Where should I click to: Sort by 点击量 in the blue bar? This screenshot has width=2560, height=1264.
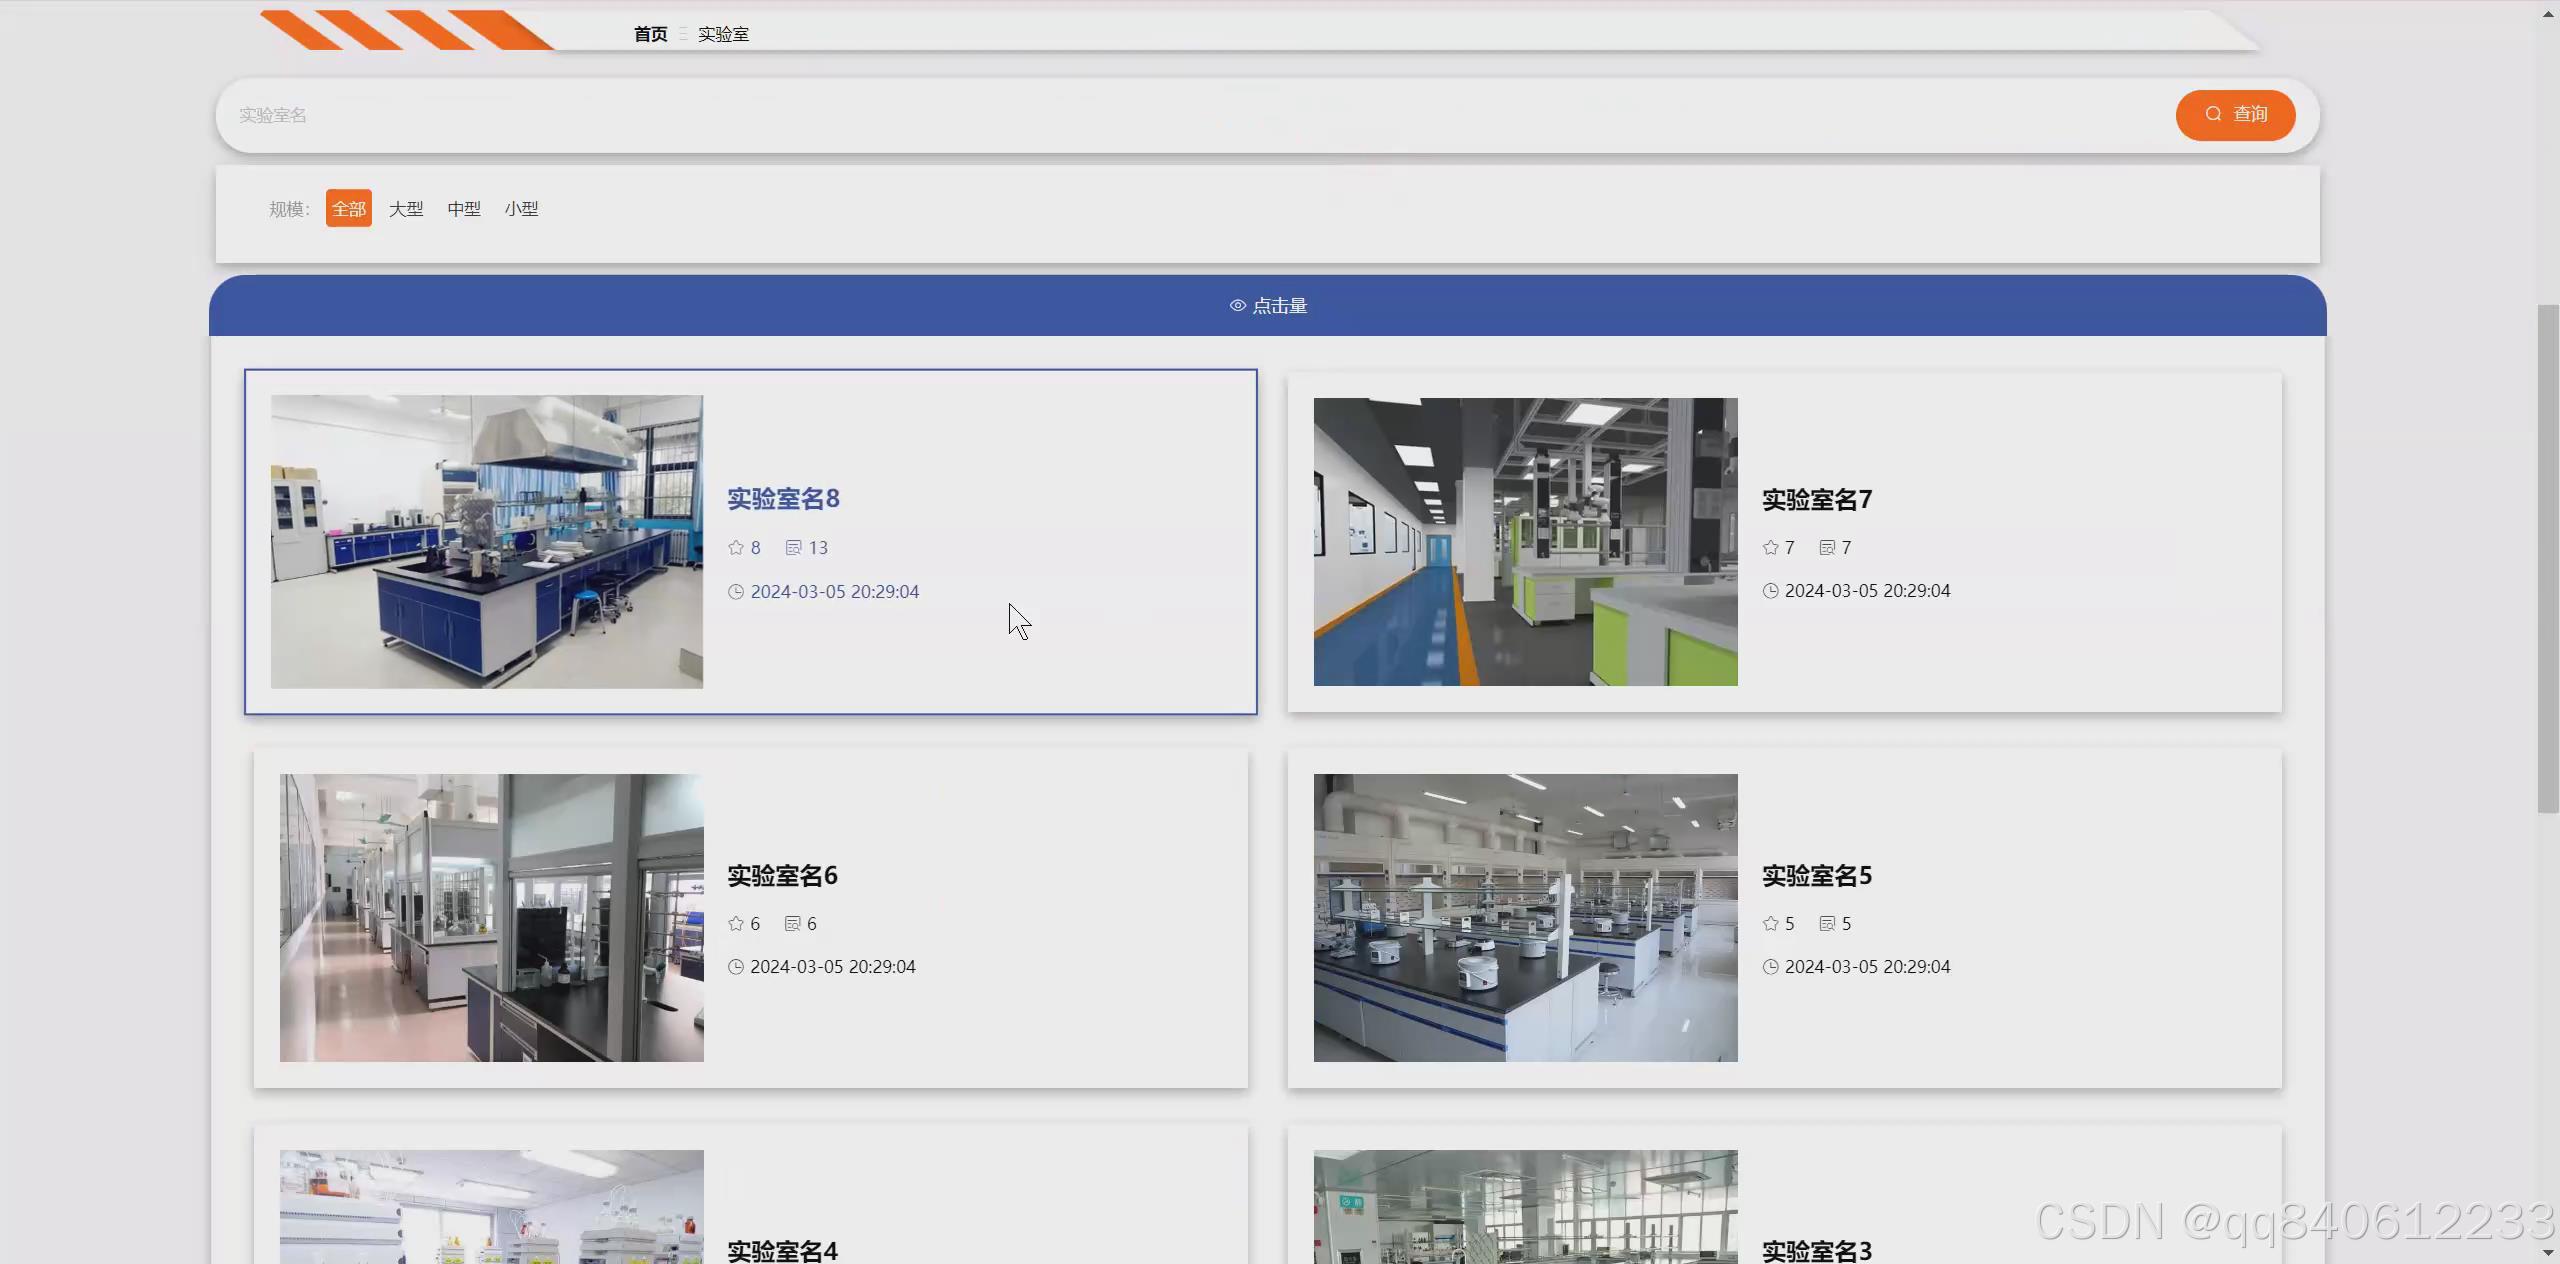[x=1268, y=305]
